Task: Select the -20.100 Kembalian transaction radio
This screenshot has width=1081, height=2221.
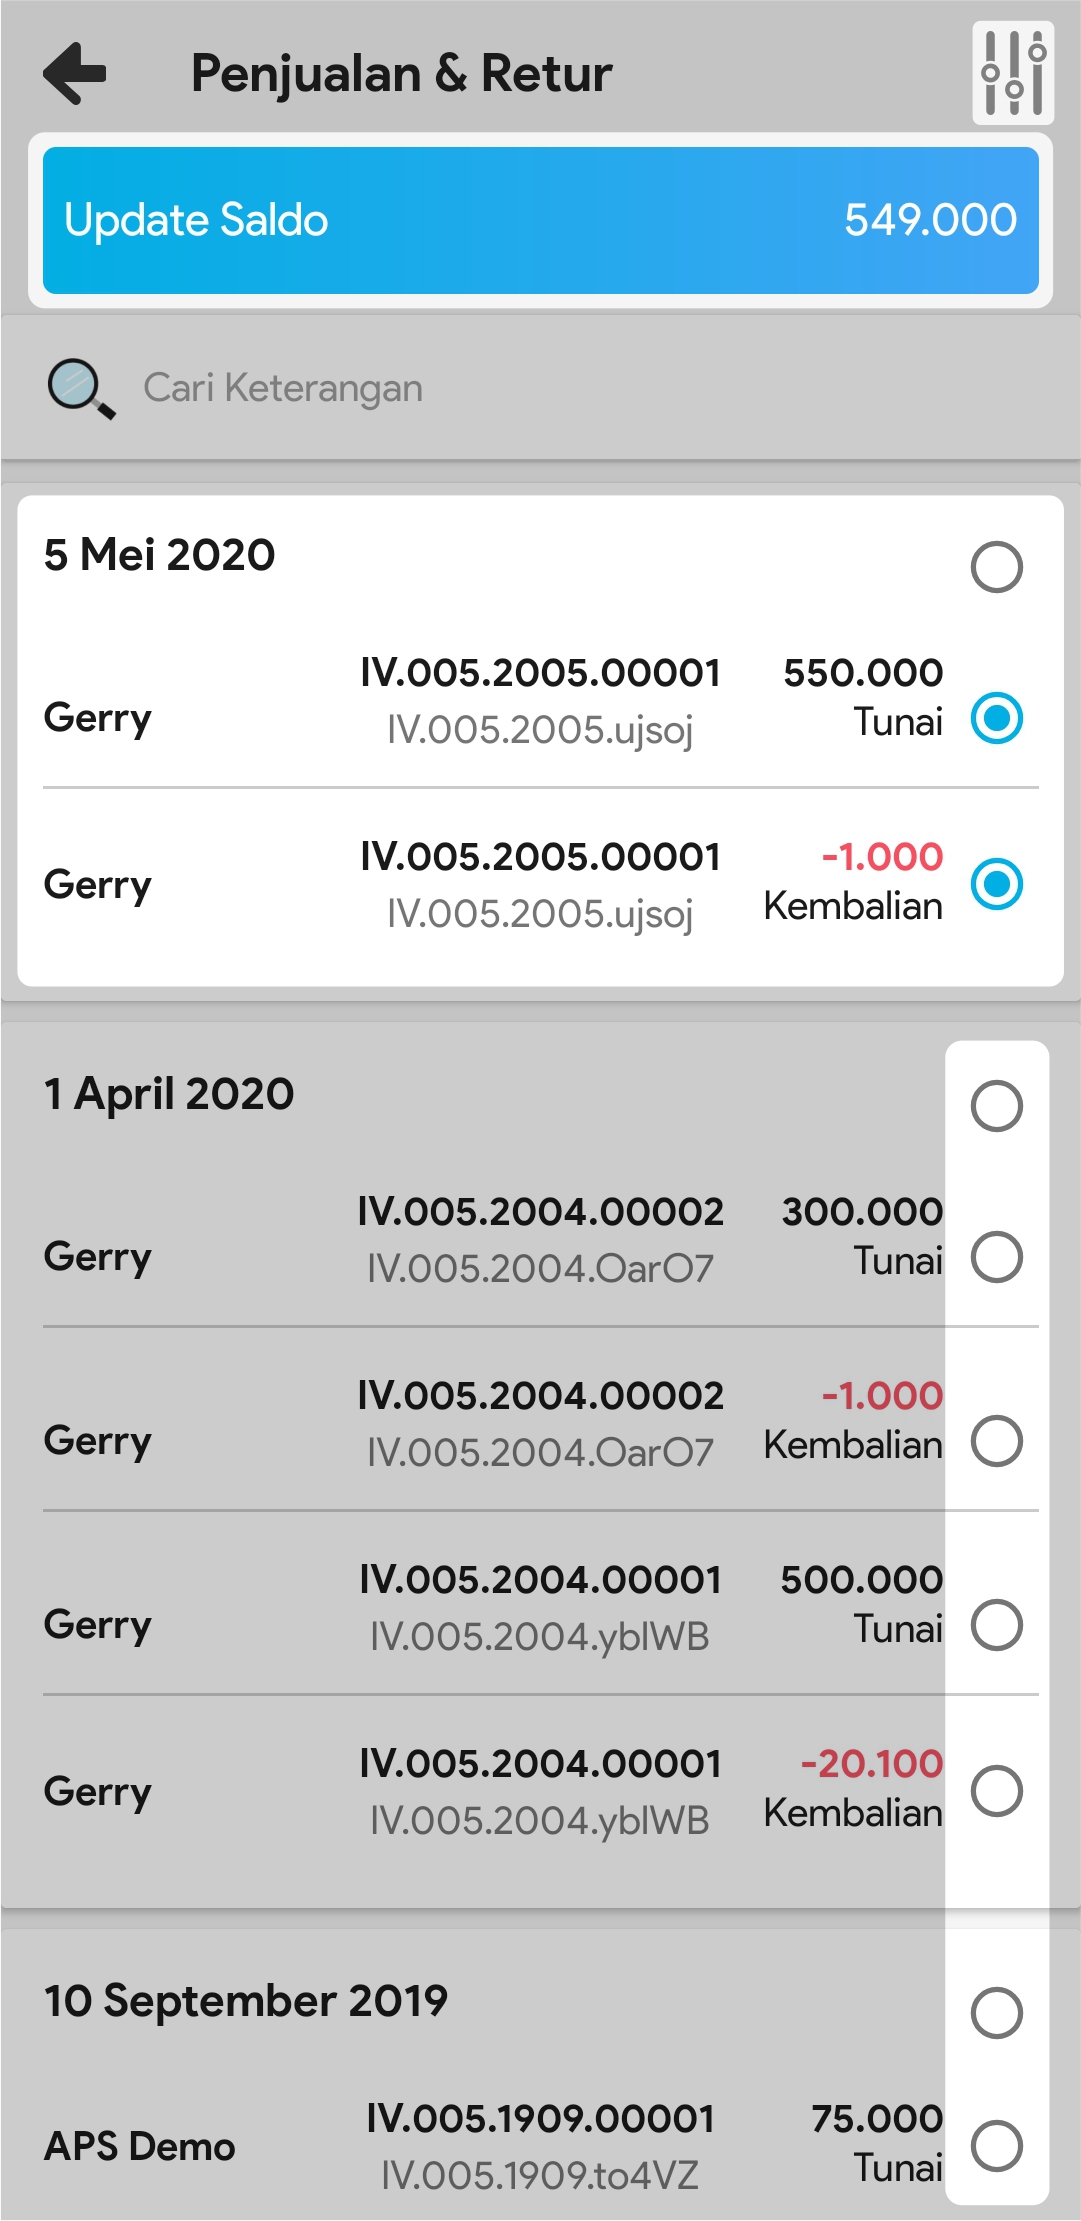Action: 996,1791
